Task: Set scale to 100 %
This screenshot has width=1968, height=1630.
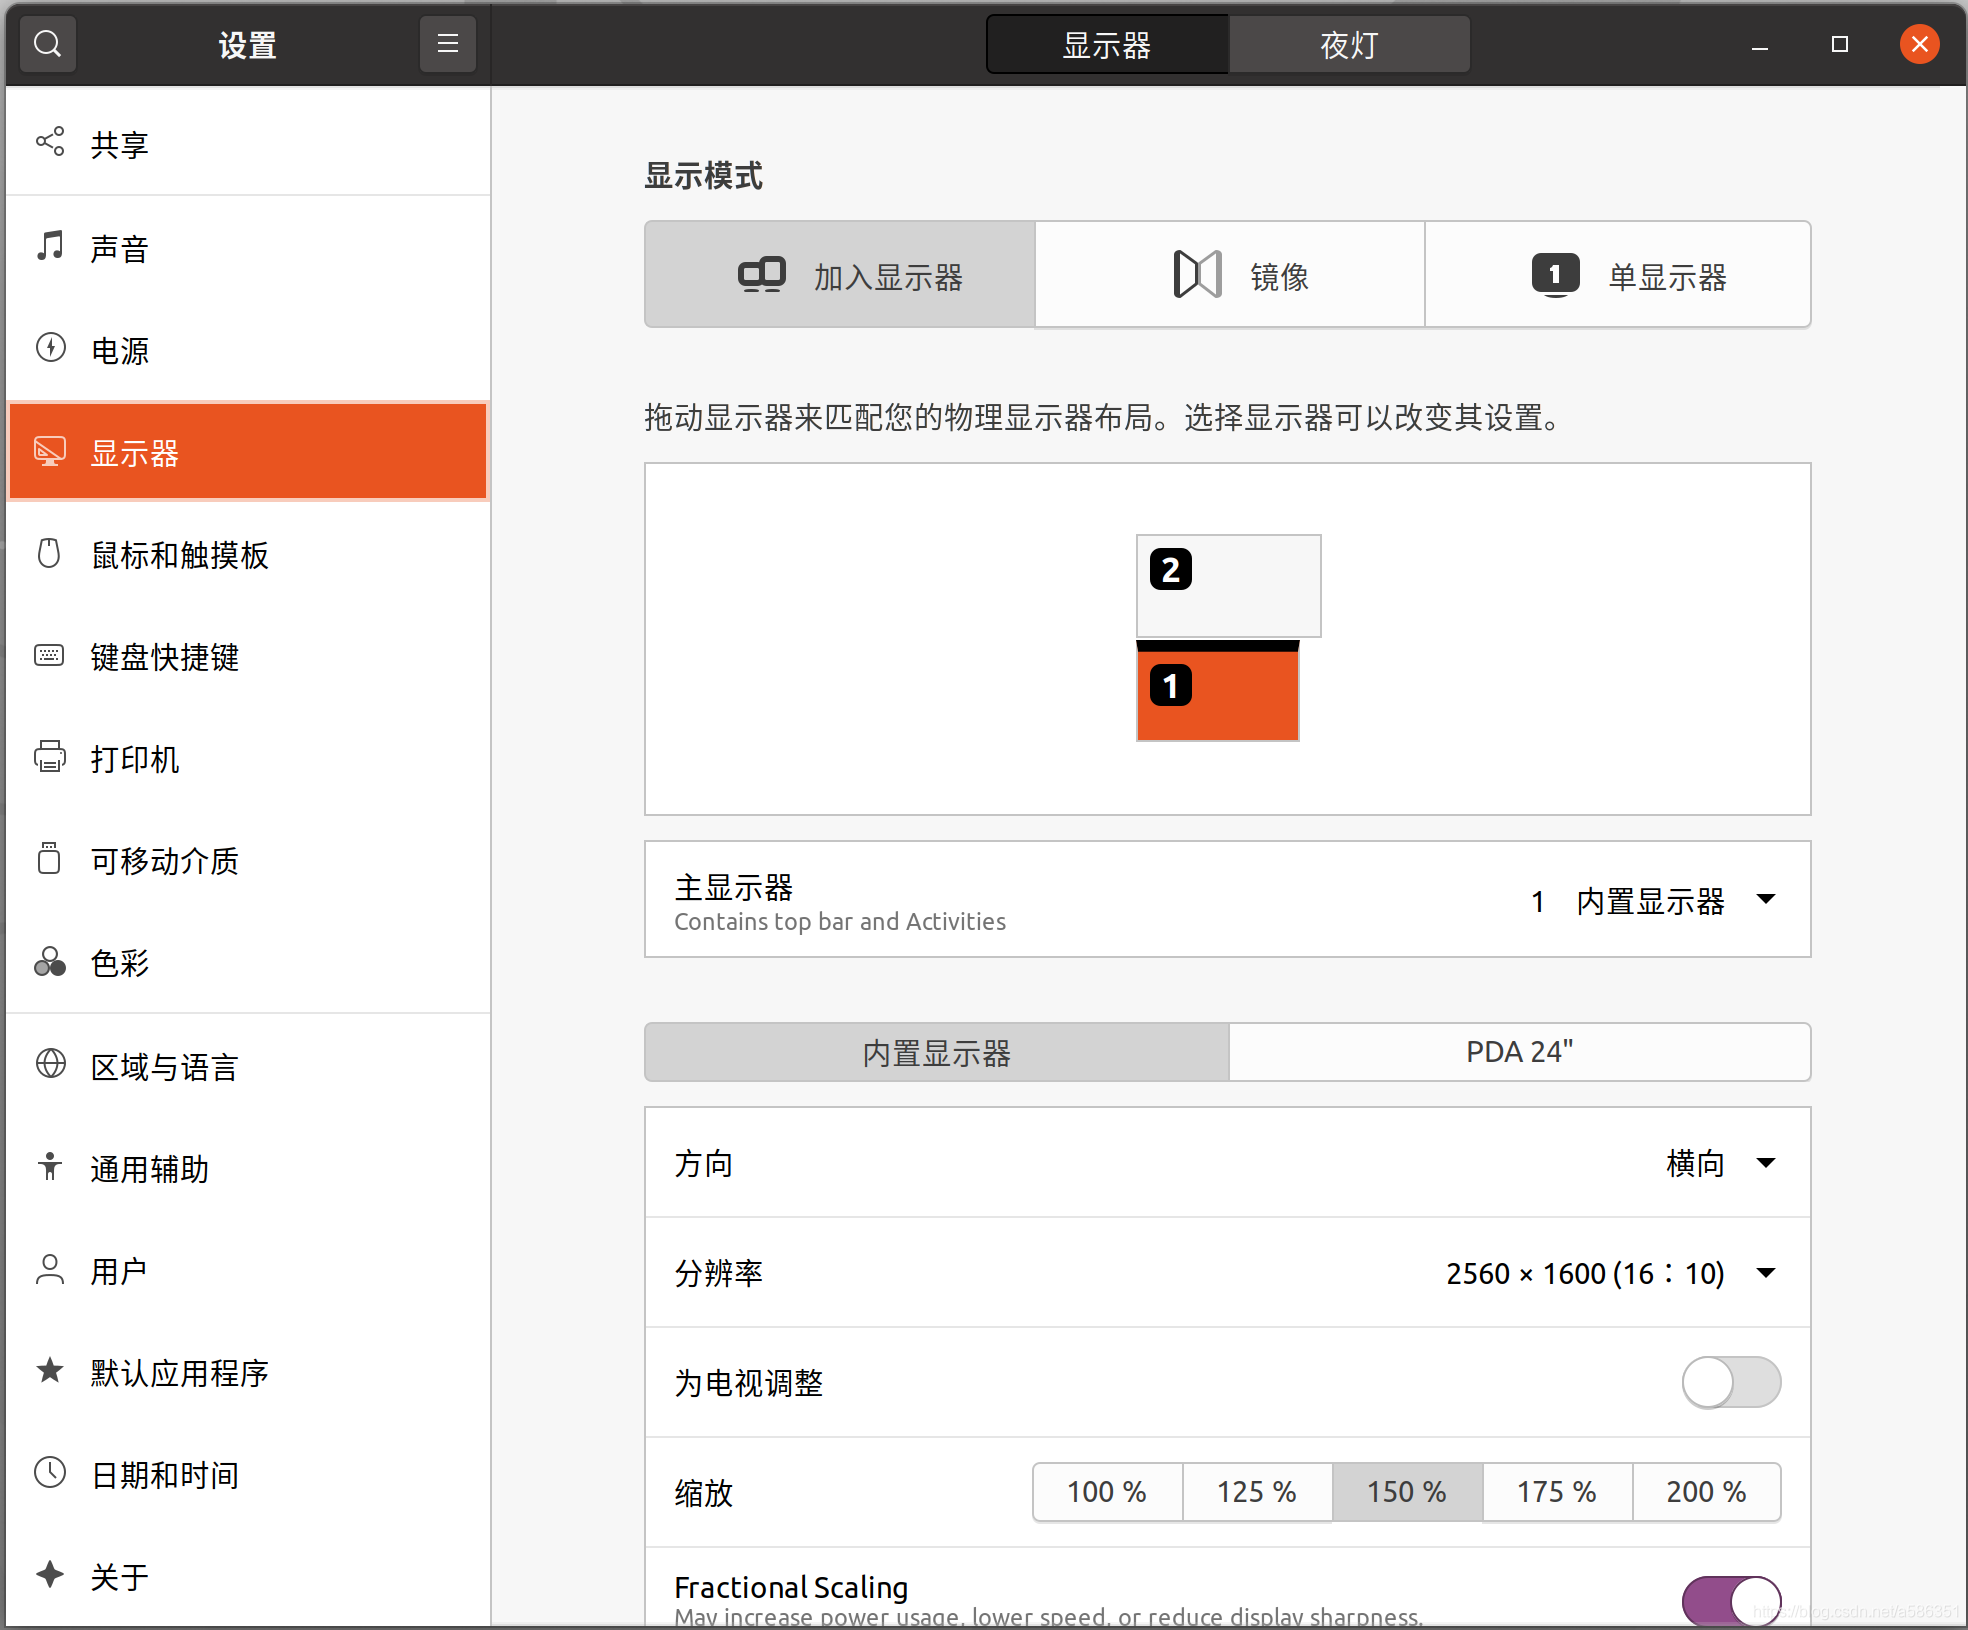Action: [1107, 1492]
